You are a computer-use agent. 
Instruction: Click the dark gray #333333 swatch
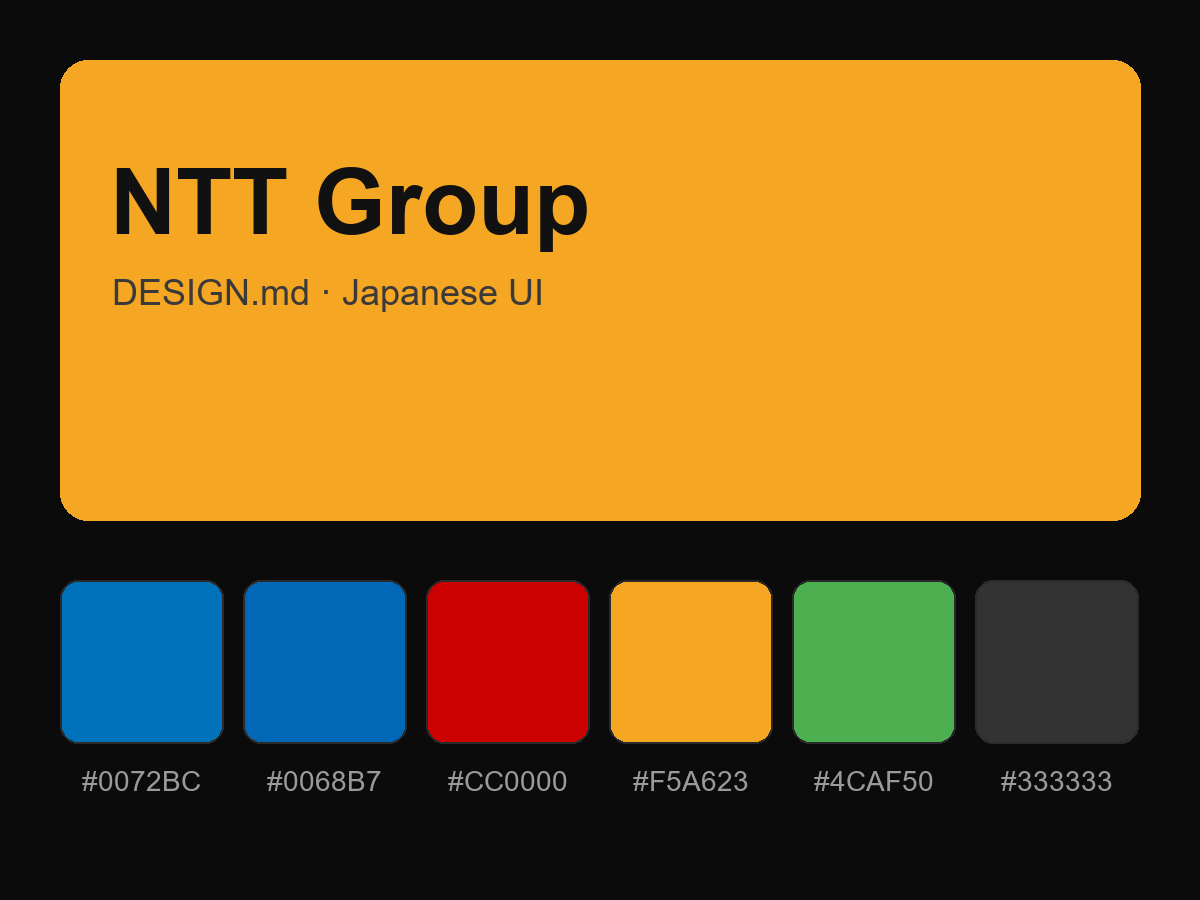(x=1057, y=662)
